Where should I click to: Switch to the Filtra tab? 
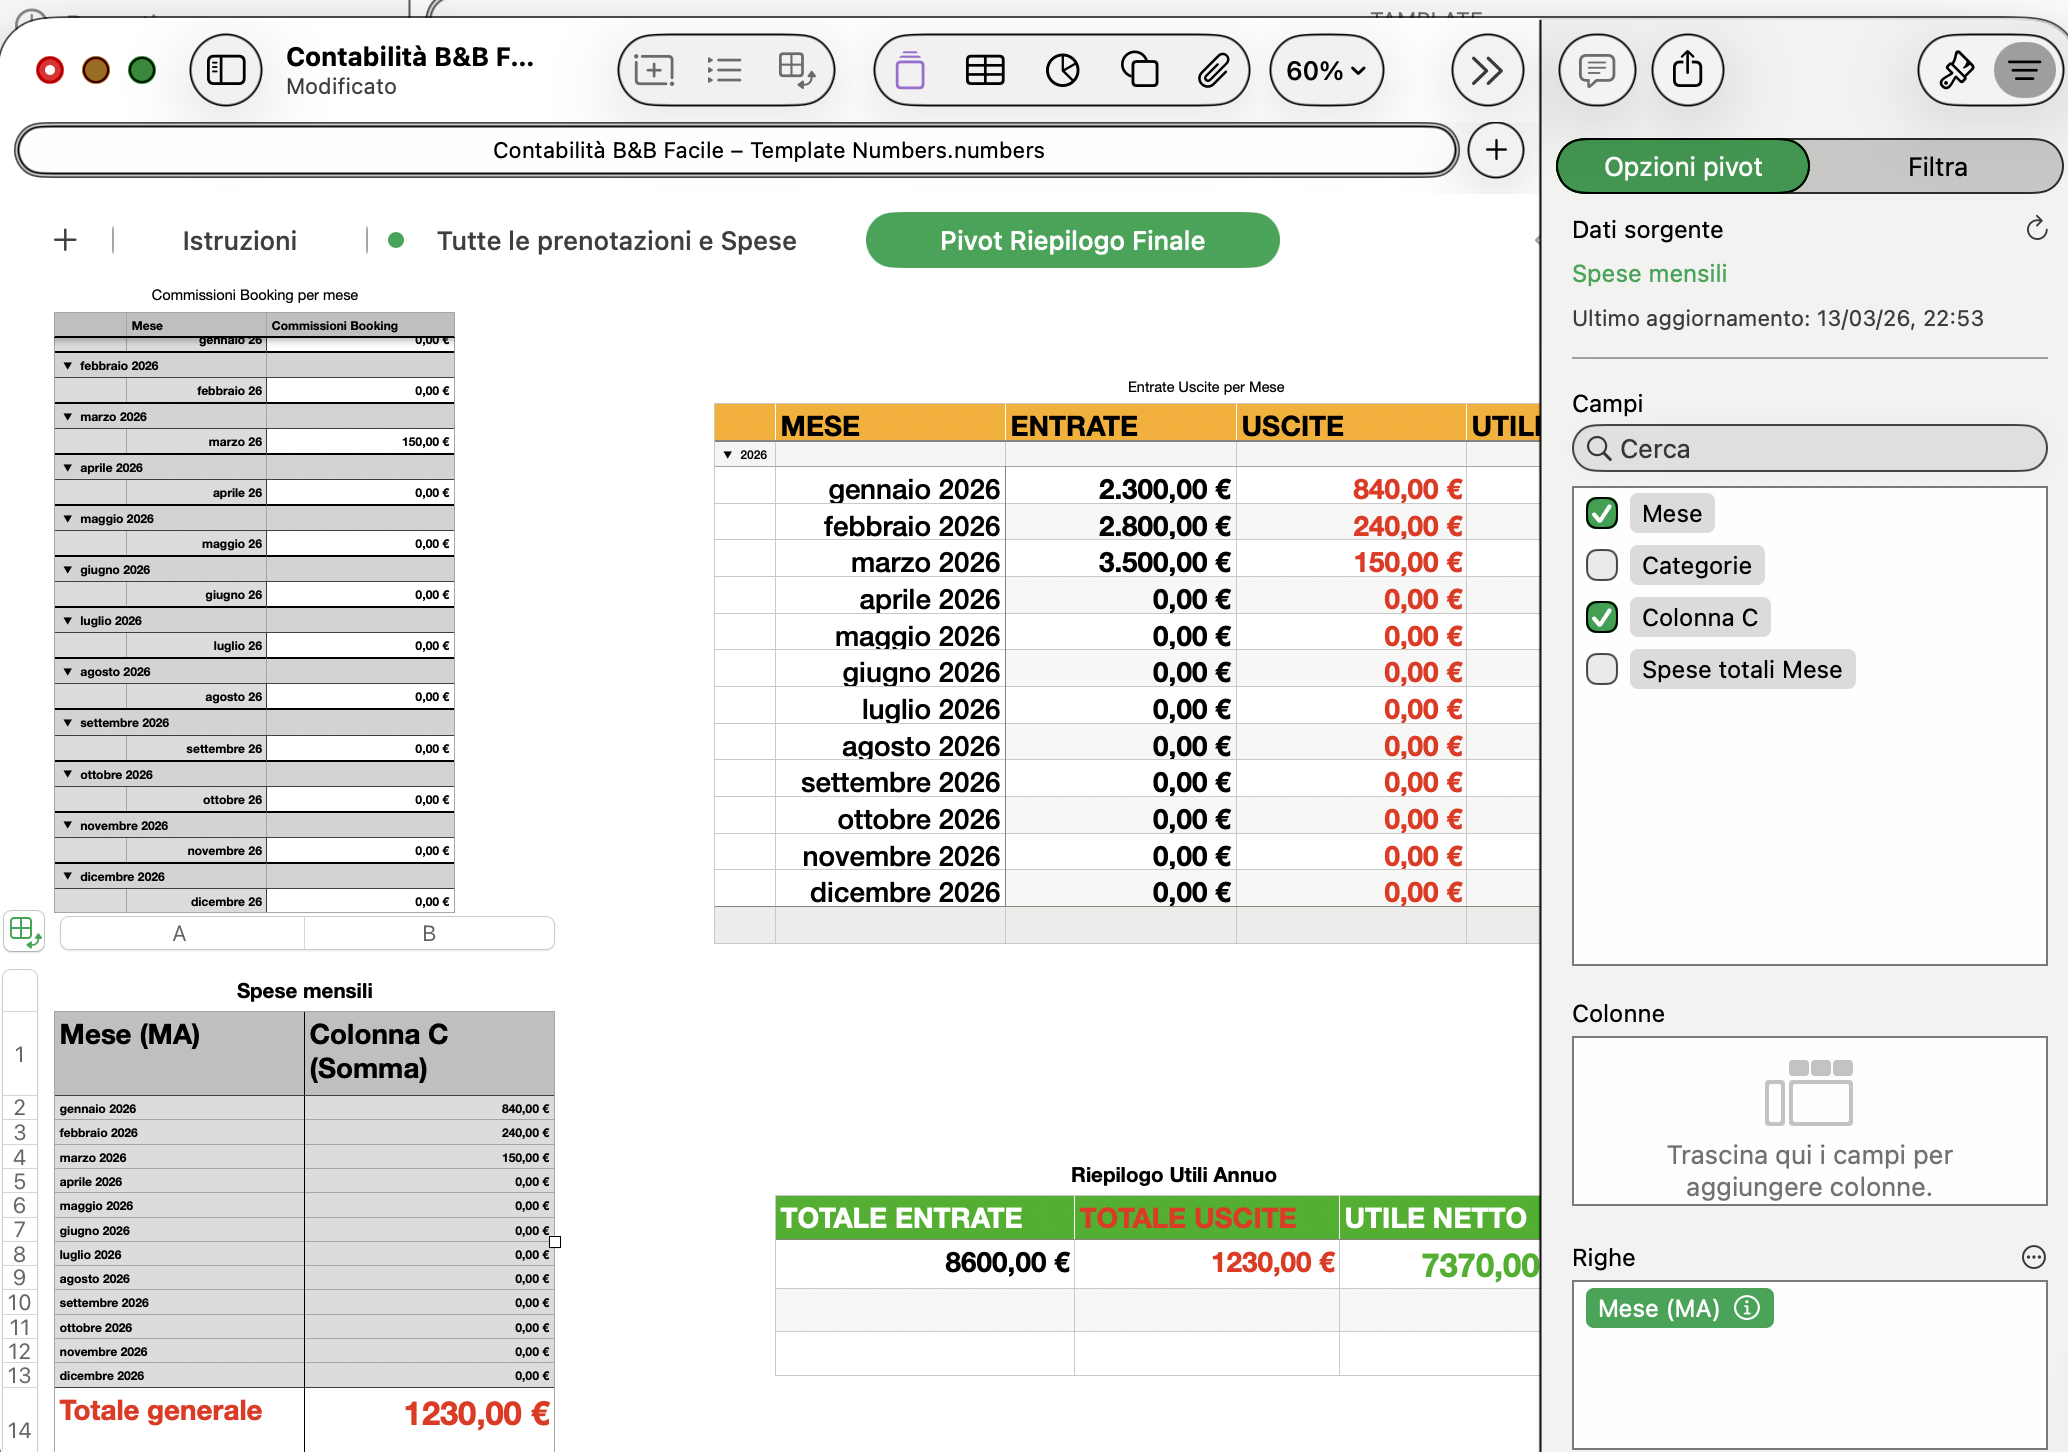coord(1936,167)
